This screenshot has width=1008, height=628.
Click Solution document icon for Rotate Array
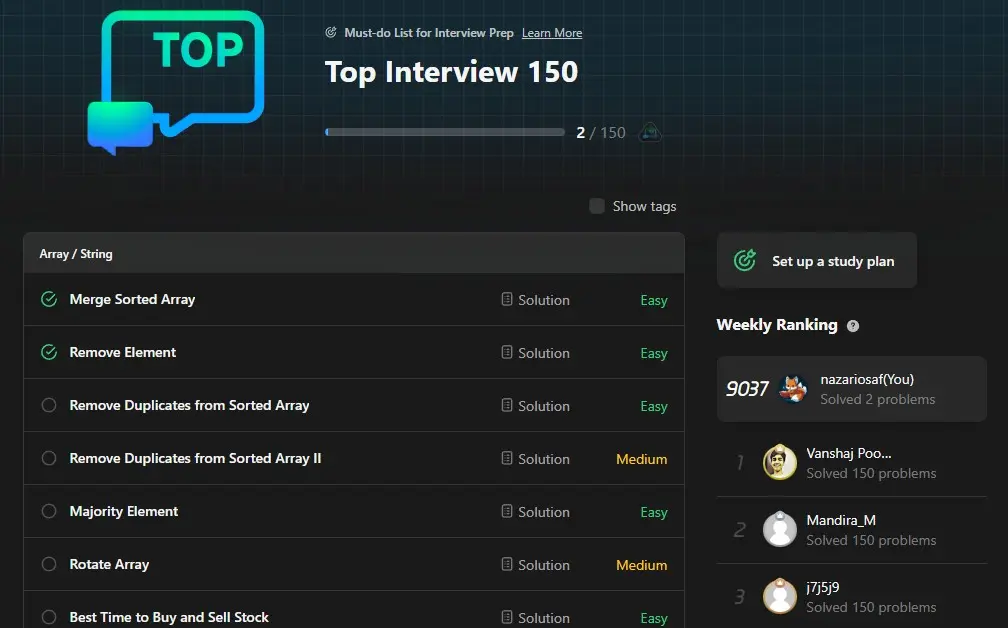coord(507,564)
